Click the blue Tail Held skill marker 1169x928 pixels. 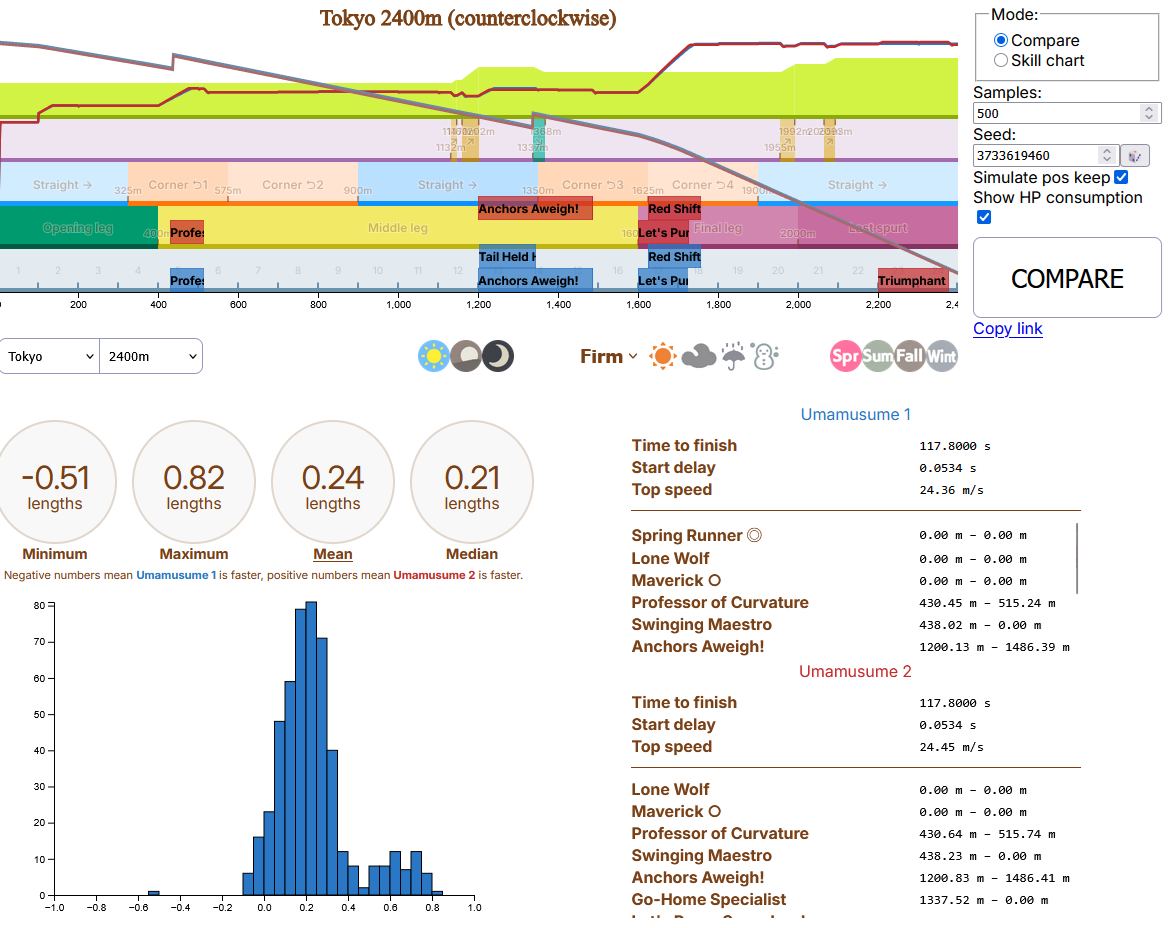click(507, 256)
